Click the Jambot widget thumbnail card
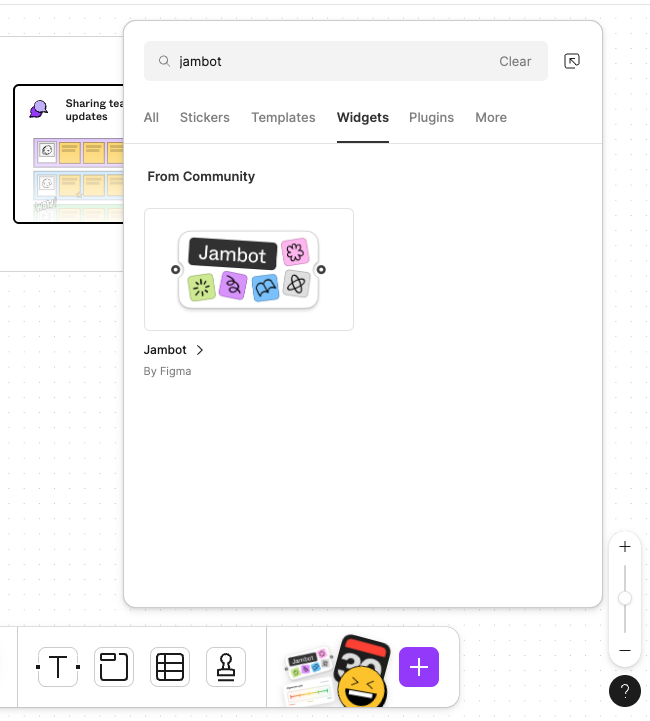This screenshot has height=721, width=650. click(x=249, y=269)
